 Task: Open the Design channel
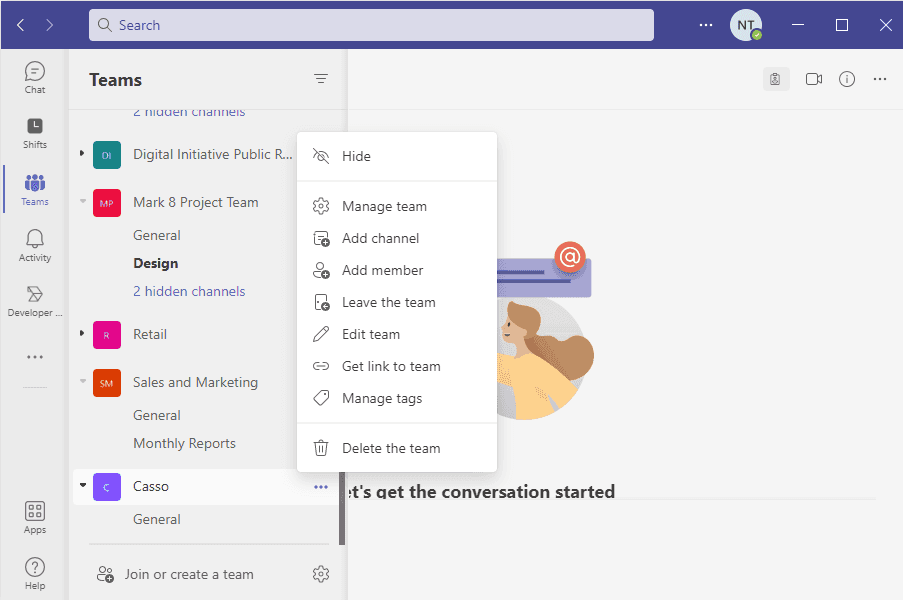tap(155, 263)
